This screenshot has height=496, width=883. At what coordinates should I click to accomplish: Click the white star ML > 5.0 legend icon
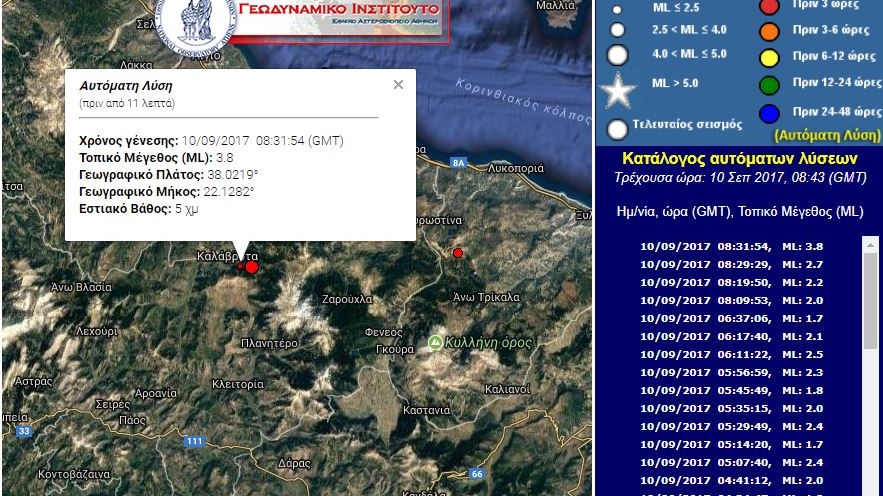pos(618,90)
